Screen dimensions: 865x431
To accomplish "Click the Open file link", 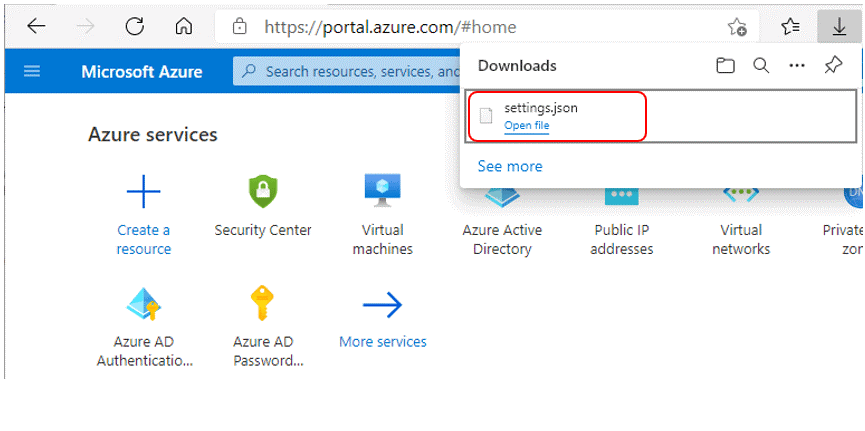I will coord(527,125).
